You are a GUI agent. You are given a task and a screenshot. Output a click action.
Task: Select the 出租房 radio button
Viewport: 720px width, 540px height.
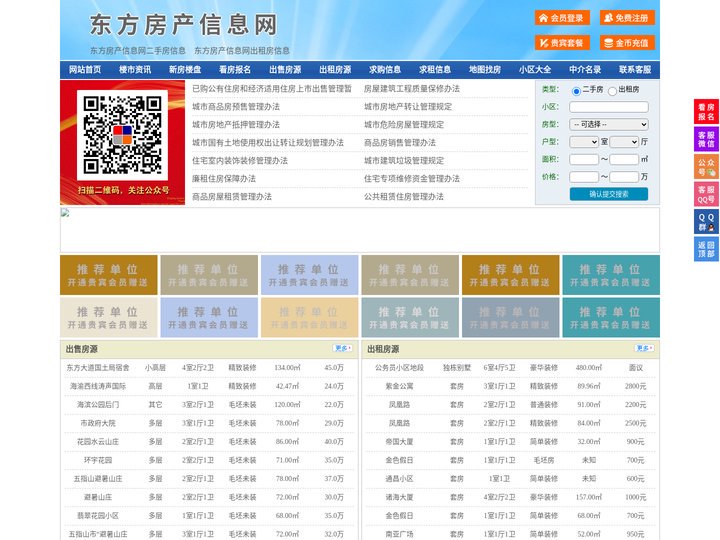[612, 91]
